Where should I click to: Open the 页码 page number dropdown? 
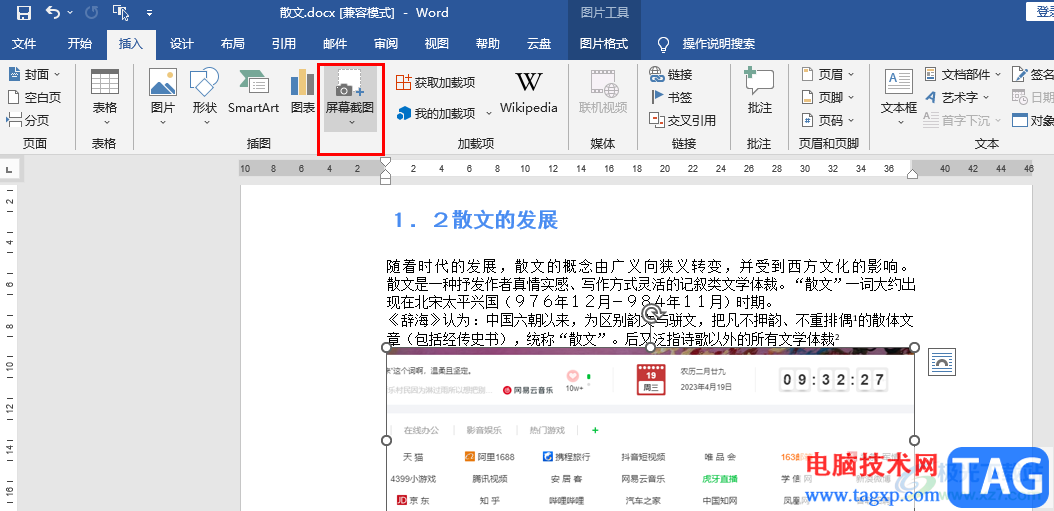(828, 120)
